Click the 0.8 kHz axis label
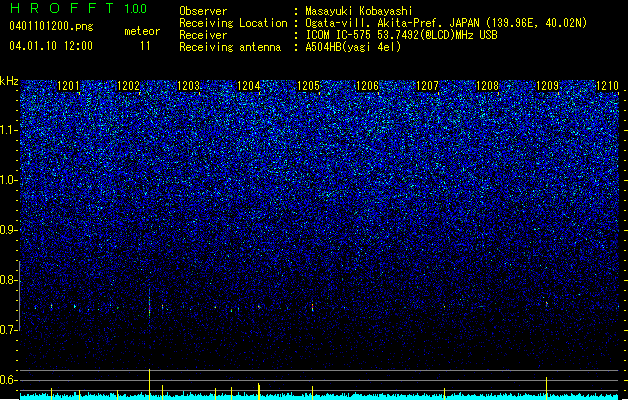The width and height of the screenshot is (629, 400). coord(8,280)
